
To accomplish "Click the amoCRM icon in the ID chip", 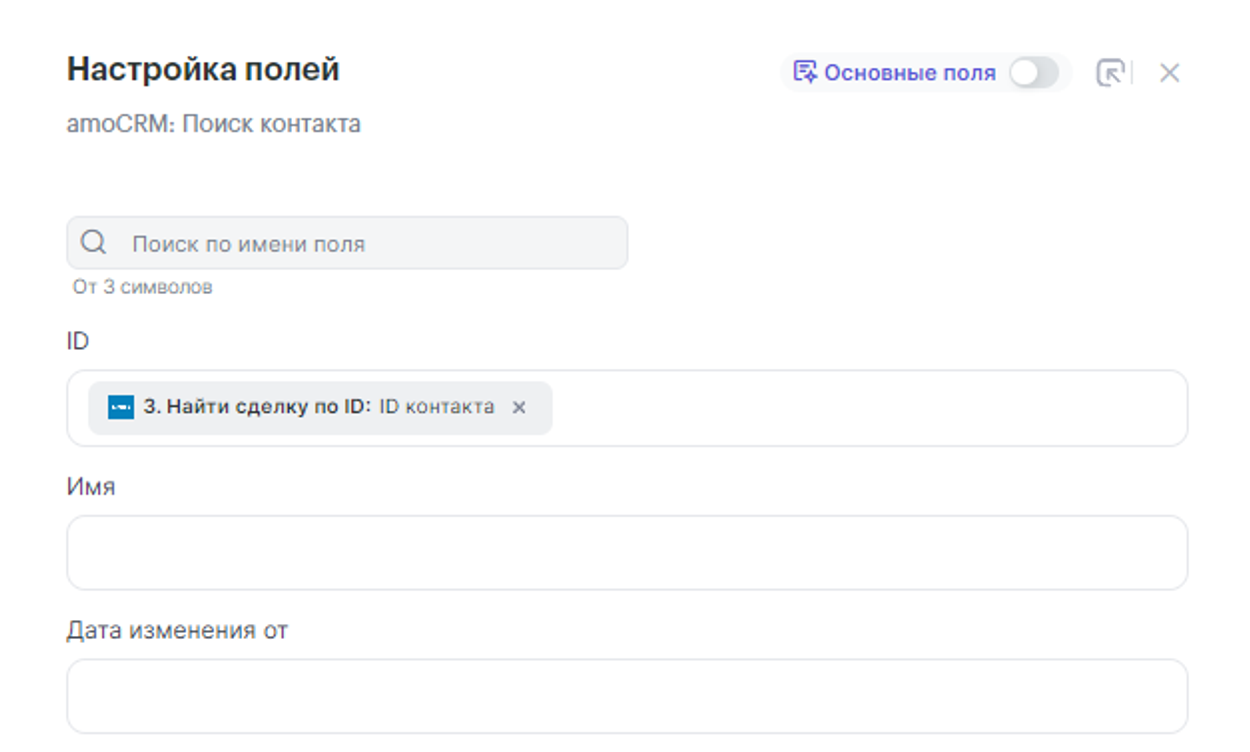I will point(121,407).
